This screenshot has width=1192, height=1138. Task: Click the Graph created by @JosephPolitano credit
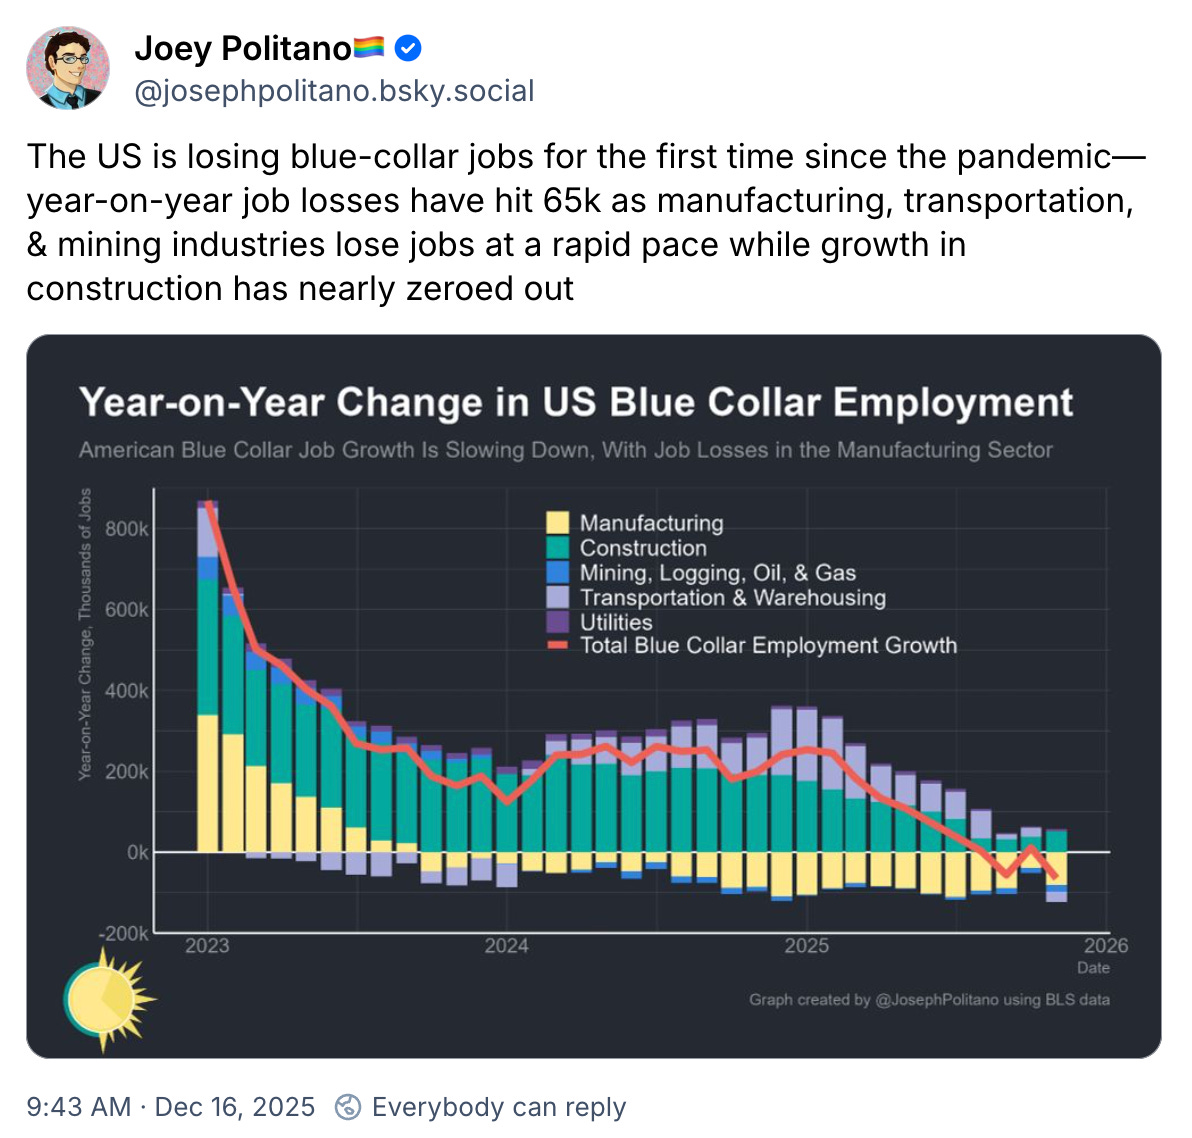929,999
